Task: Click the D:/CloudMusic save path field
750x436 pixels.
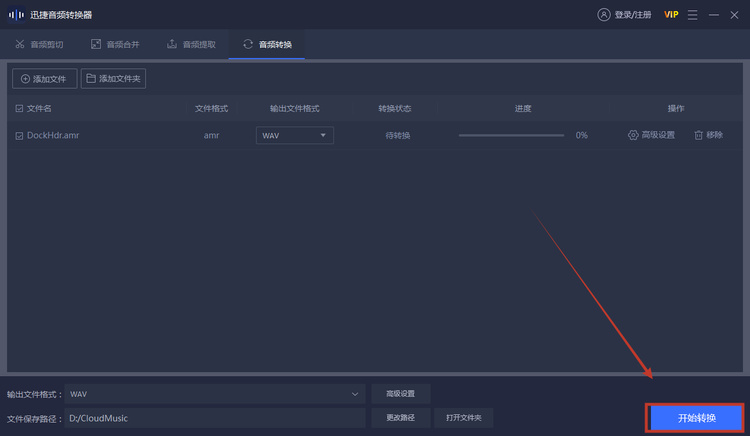Action: coord(215,418)
